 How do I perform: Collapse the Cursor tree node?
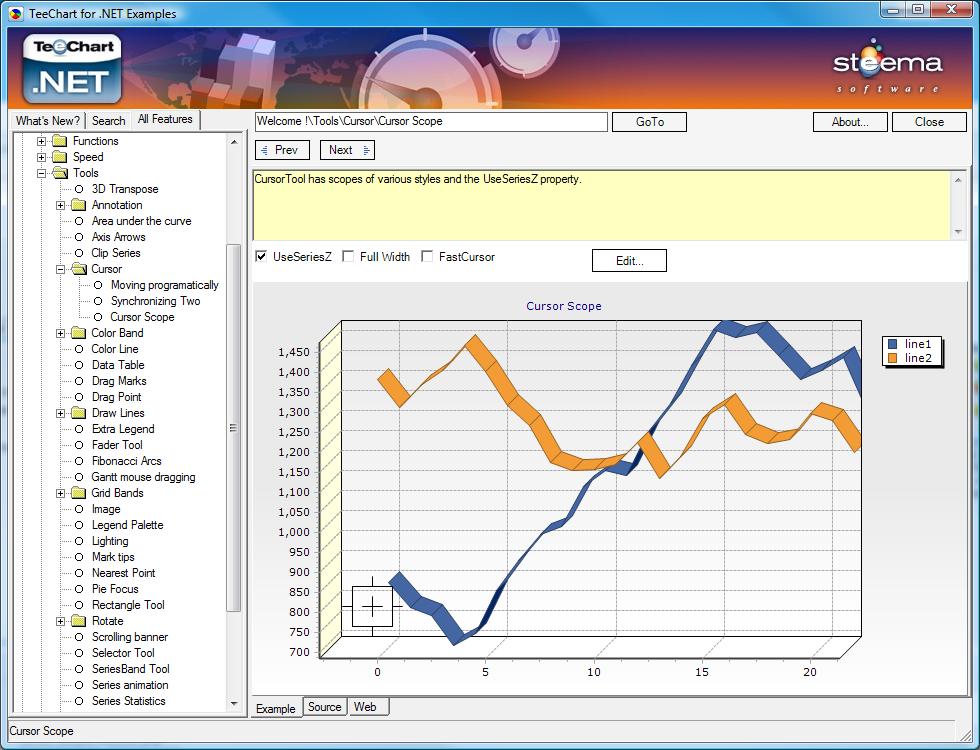tap(60, 269)
